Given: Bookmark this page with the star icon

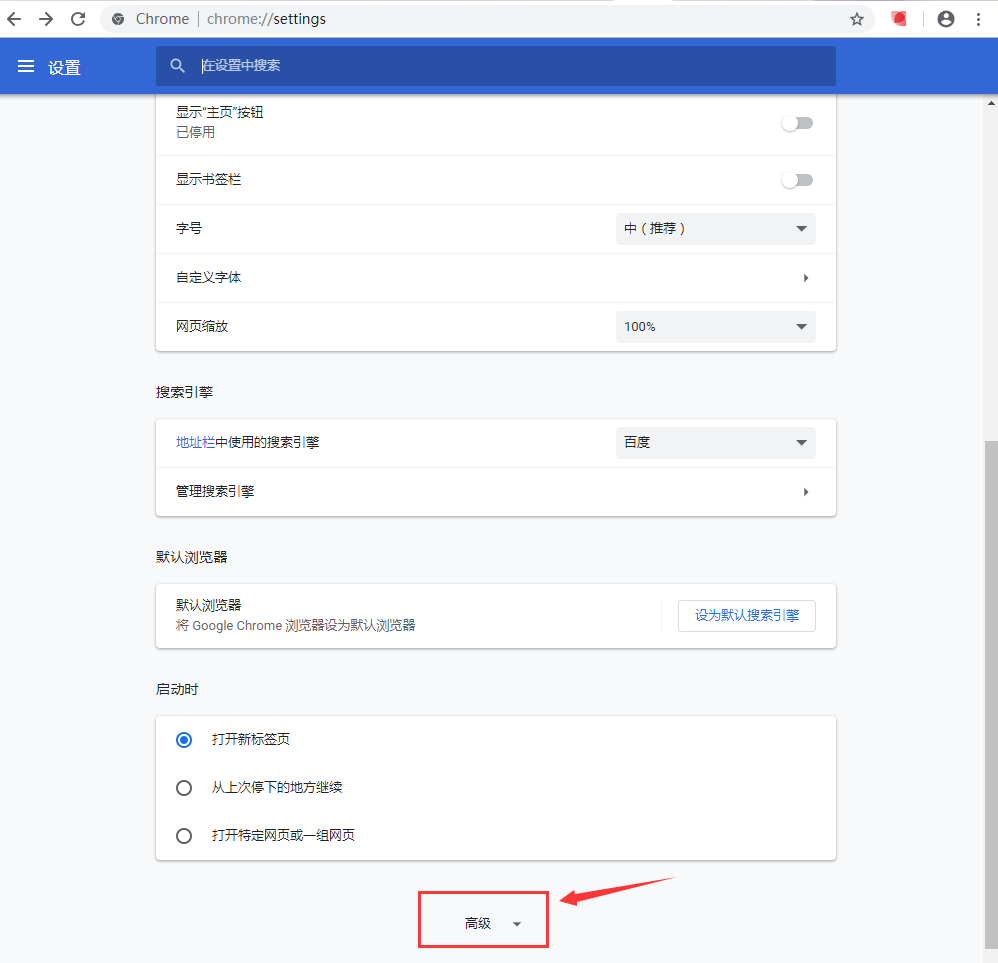Looking at the screenshot, I should [x=857, y=19].
